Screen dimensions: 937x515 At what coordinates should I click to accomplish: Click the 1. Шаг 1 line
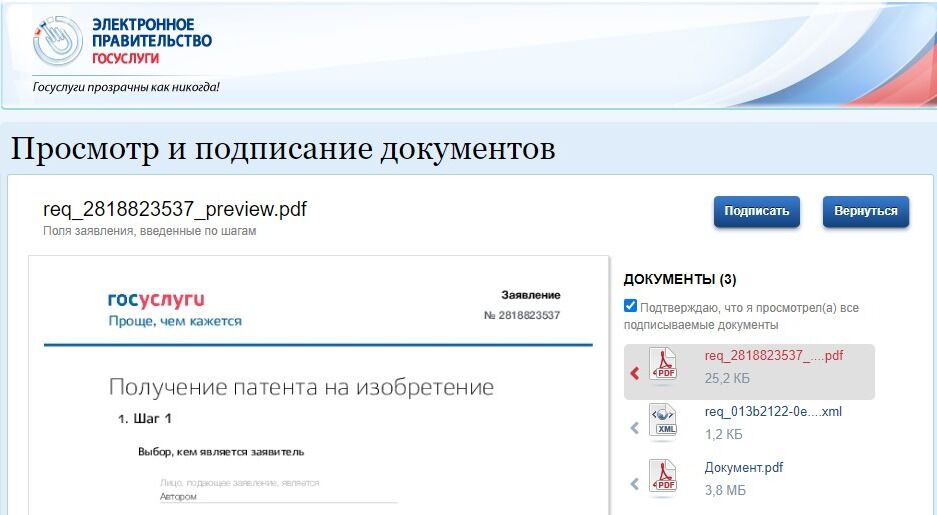point(145,419)
